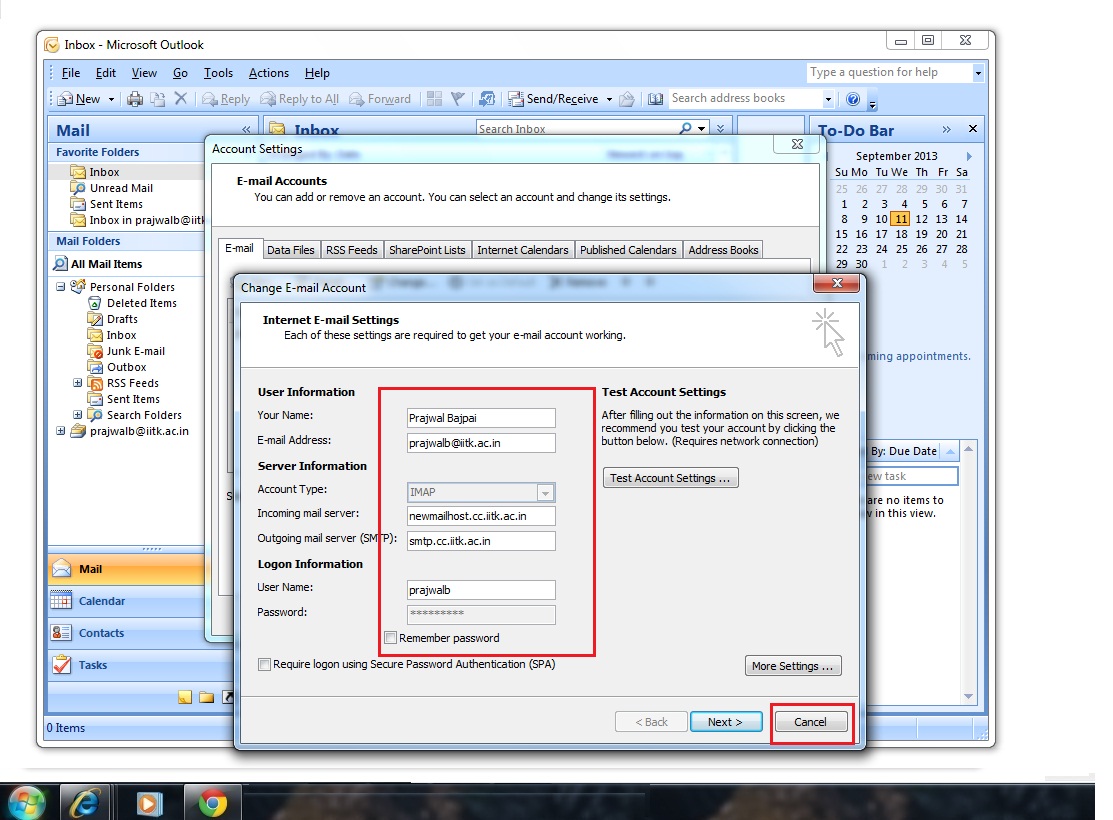
Task: Click the Type a question for help box
Action: (889, 72)
